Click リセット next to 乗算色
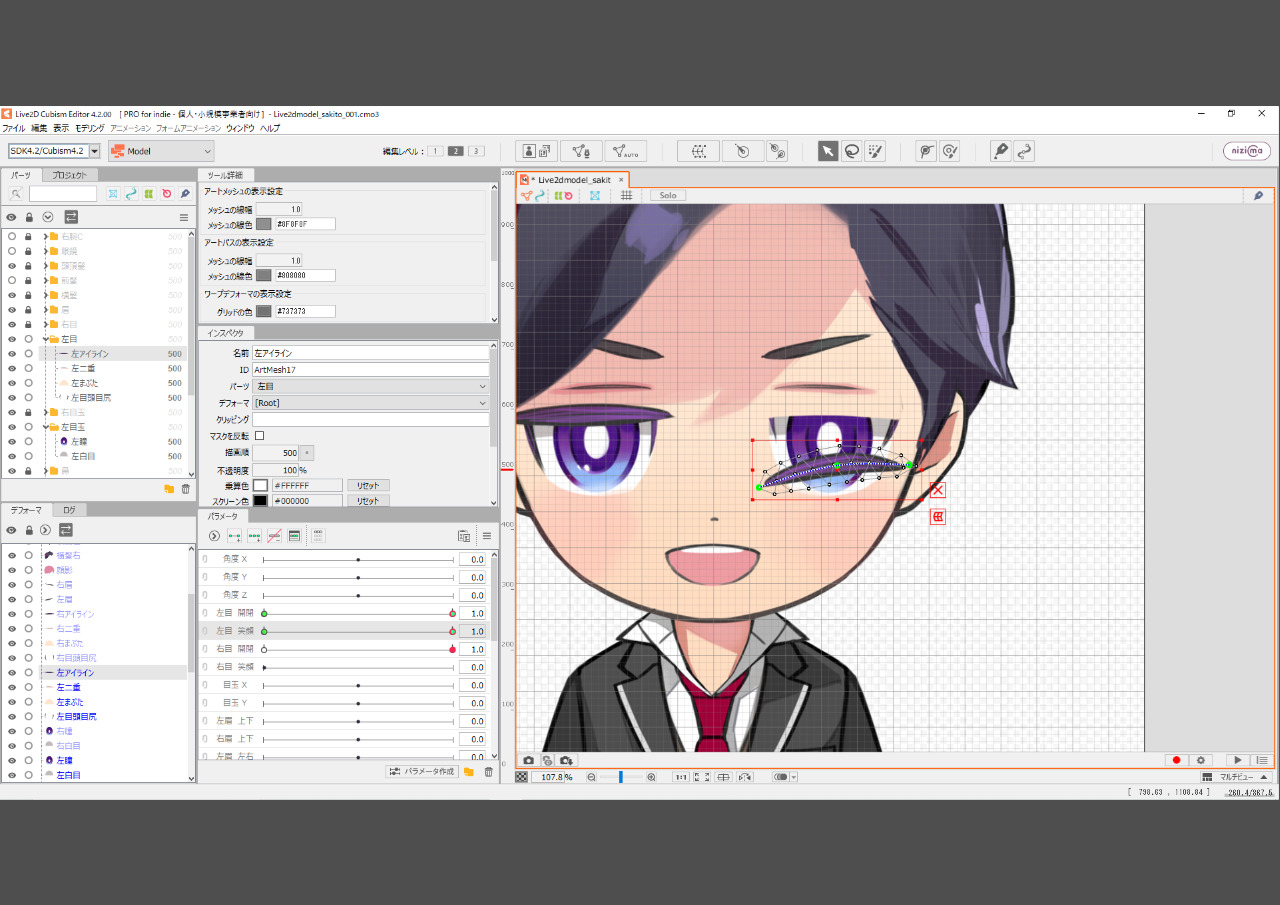The height and width of the screenshot is (905, 1280). click(368, 485)
